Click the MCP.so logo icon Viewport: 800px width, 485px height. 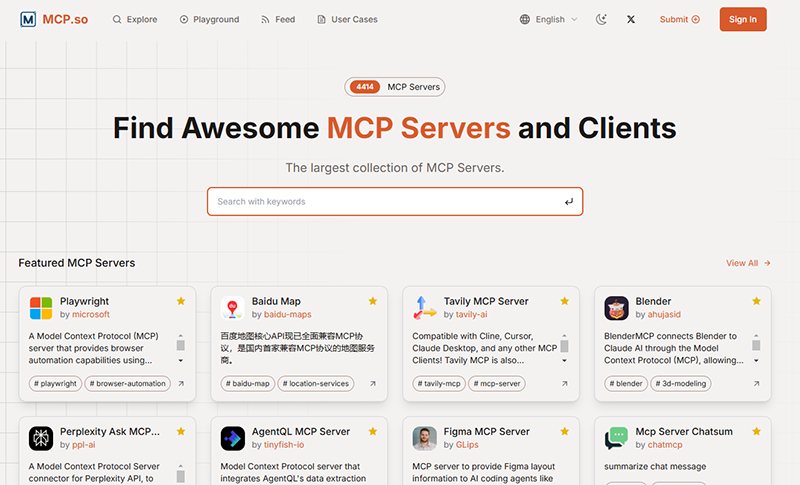(x=28, y=19)
